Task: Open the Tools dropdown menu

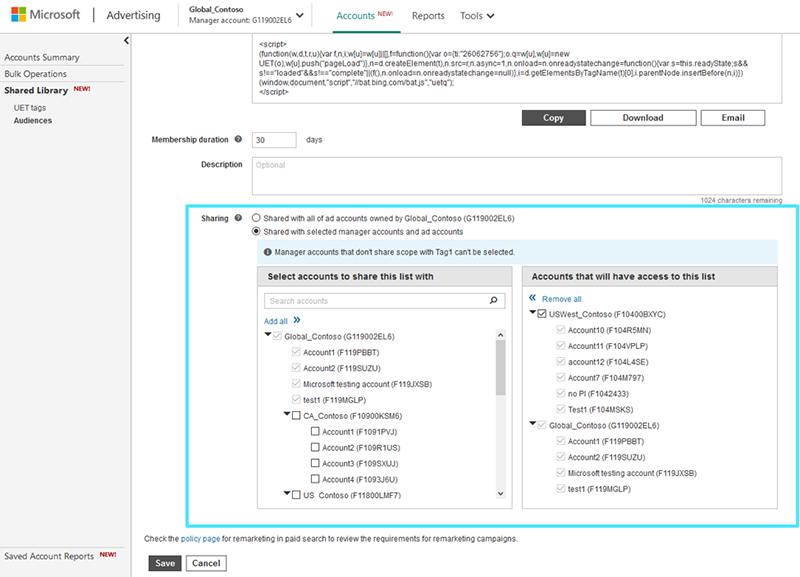Action: click(477, 16)
